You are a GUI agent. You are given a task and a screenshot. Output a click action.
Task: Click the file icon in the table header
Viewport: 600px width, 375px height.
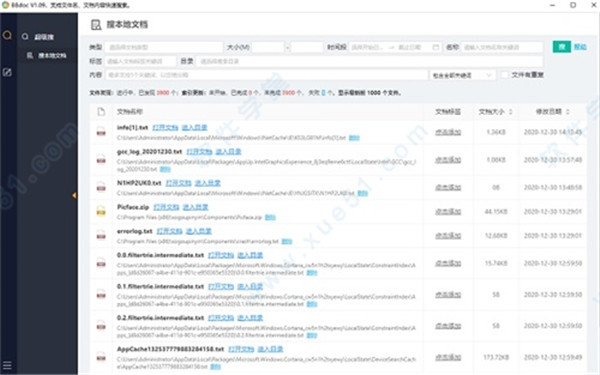pyautogui.click(x=101, y=111)
